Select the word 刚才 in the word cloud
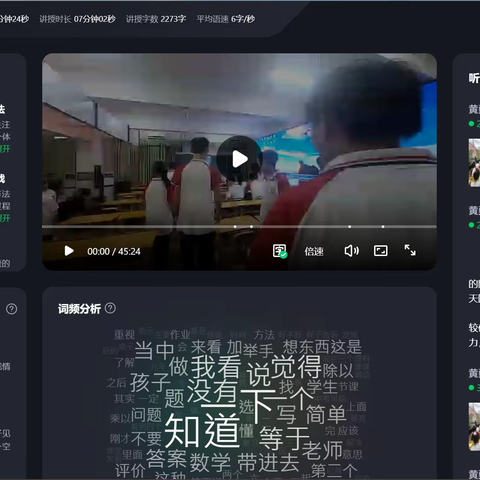The width and height of the screenshot is (480, 480). pos(120,439)
